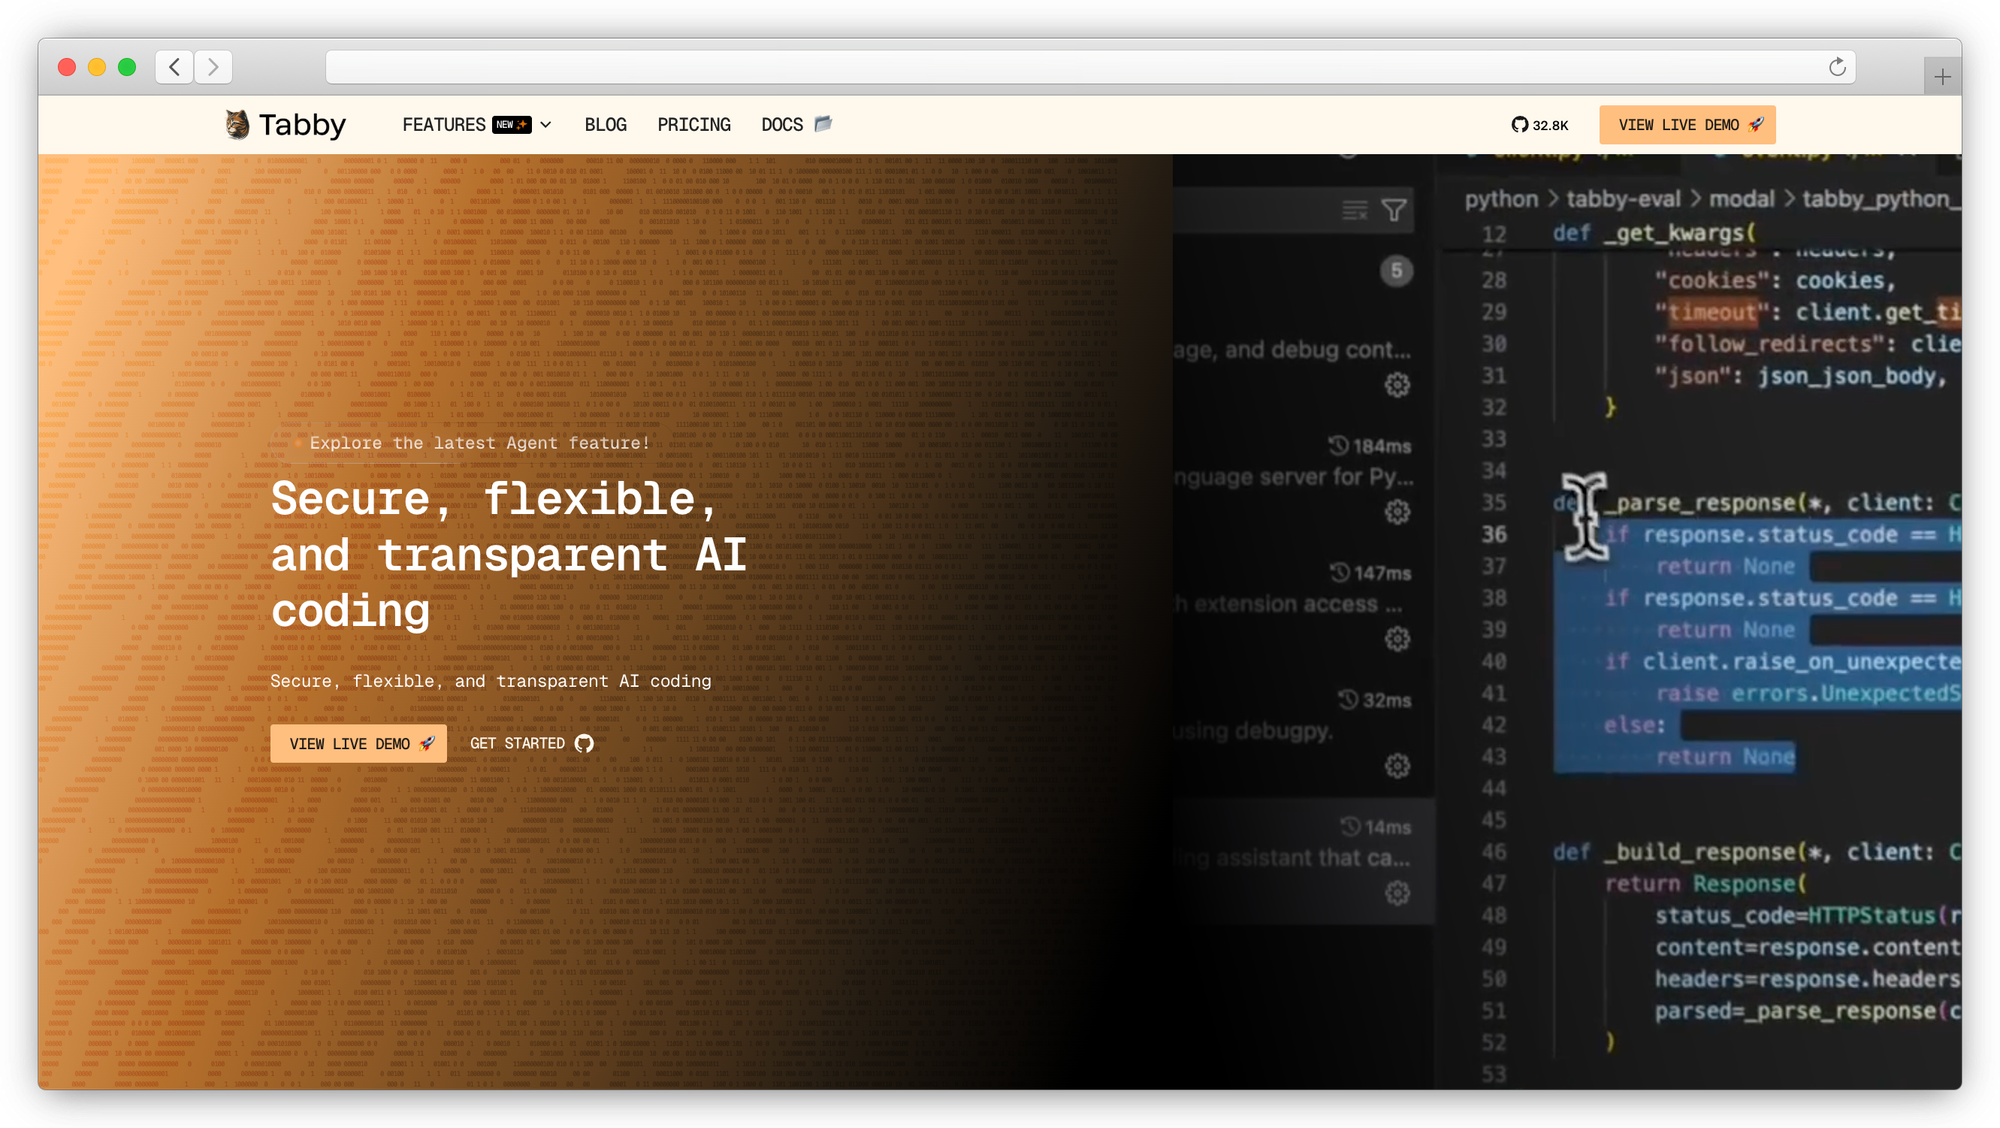Viewport: 2000px width, 1128px height.
Task: Click 'Explore the latest Agent feature!' banner
Action: pos(478,443)
